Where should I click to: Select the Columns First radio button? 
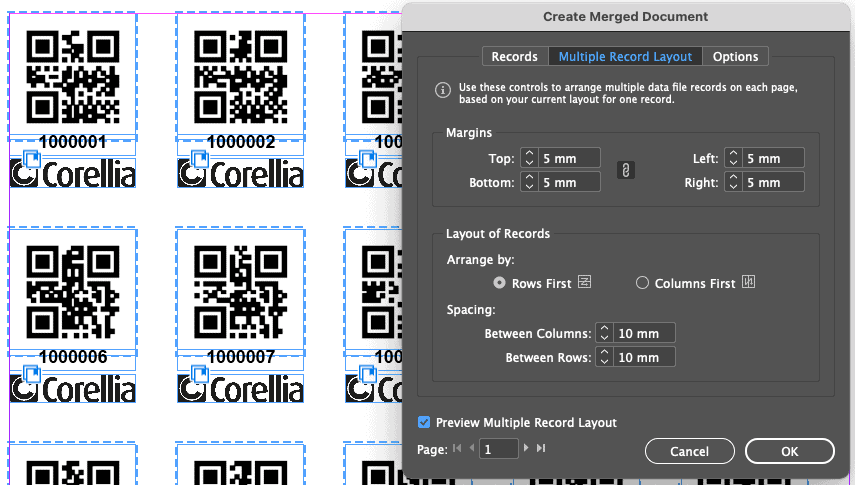click(x=642, y=283)
